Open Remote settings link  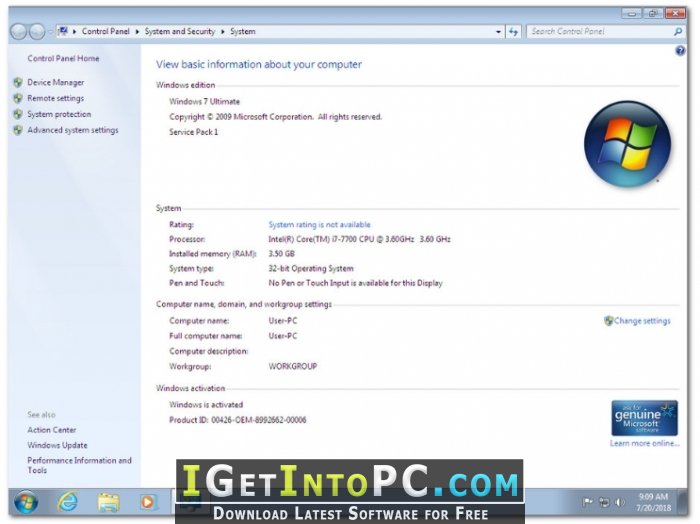(55, 98)
